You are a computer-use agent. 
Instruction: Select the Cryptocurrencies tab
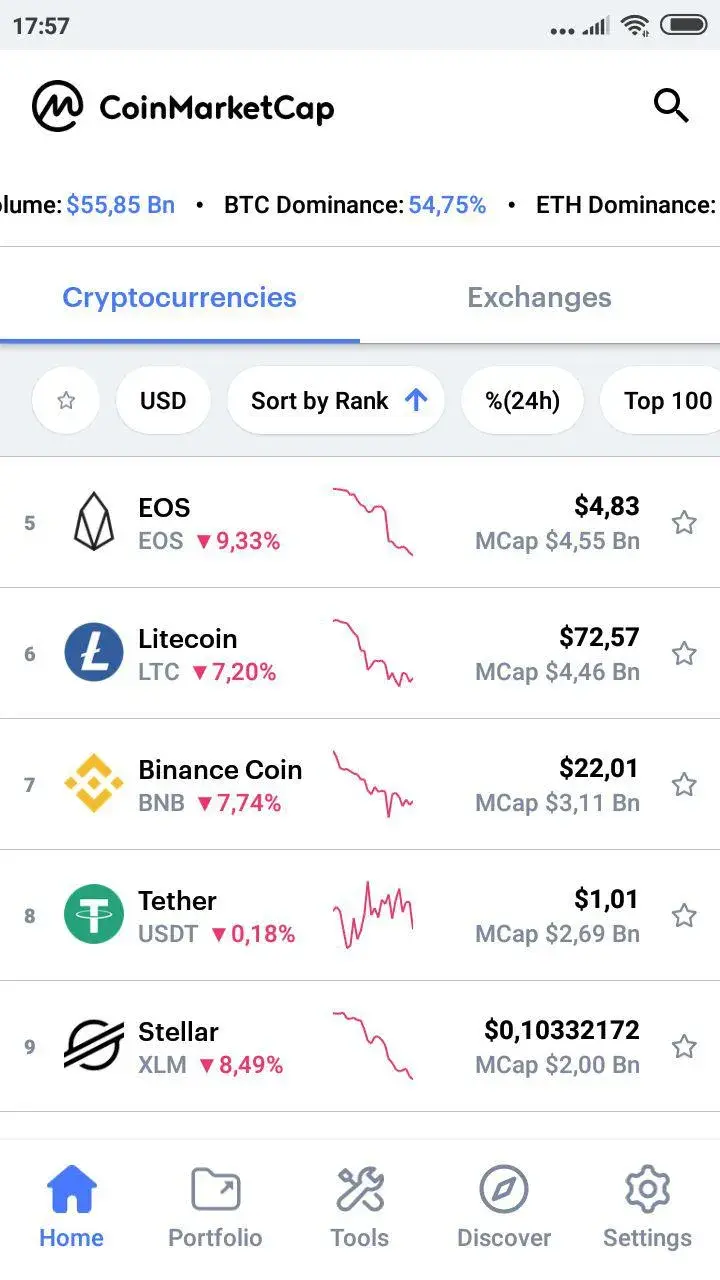coord(180,297)
